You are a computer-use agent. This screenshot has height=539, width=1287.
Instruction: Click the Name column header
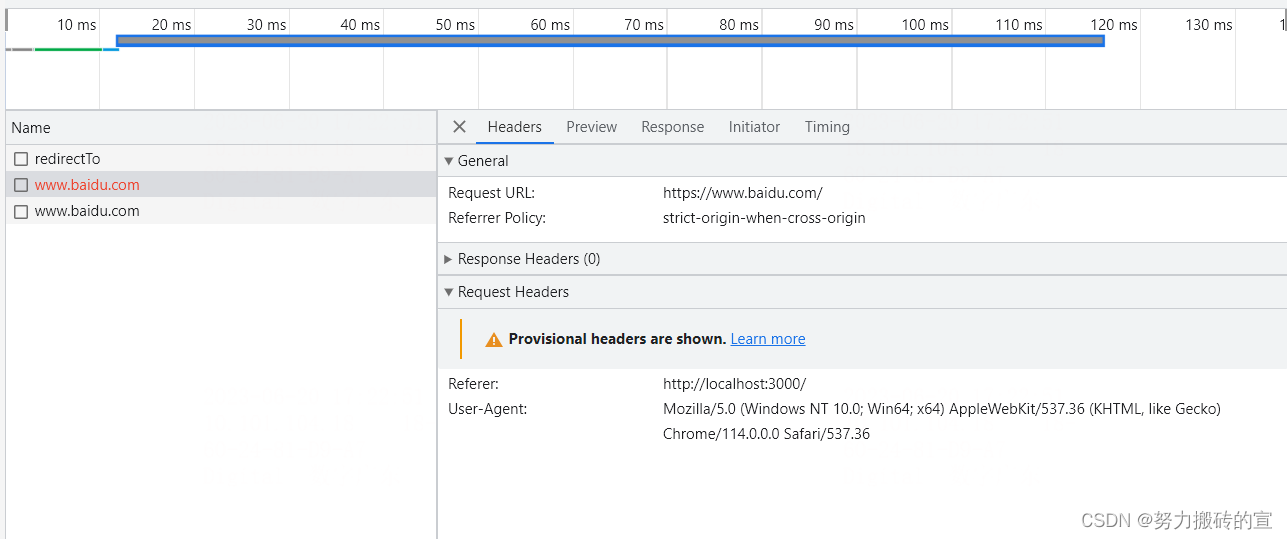coord(31,128)
